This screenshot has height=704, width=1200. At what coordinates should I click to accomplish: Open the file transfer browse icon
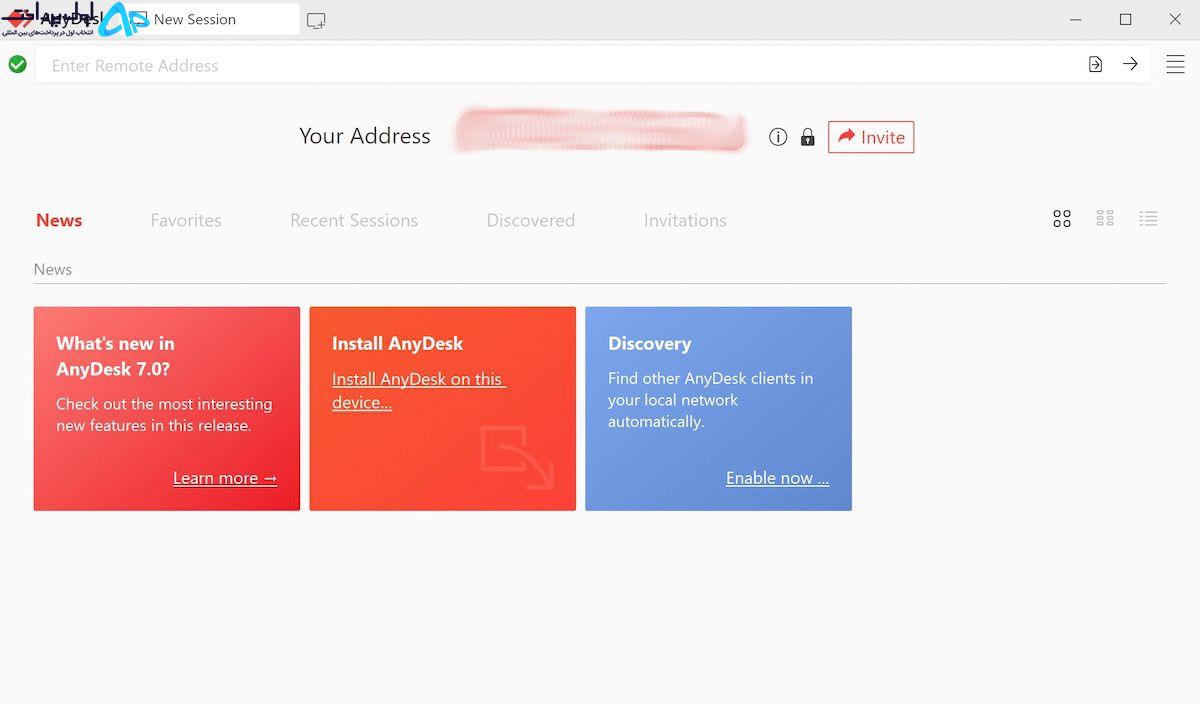click(1095, 64)
